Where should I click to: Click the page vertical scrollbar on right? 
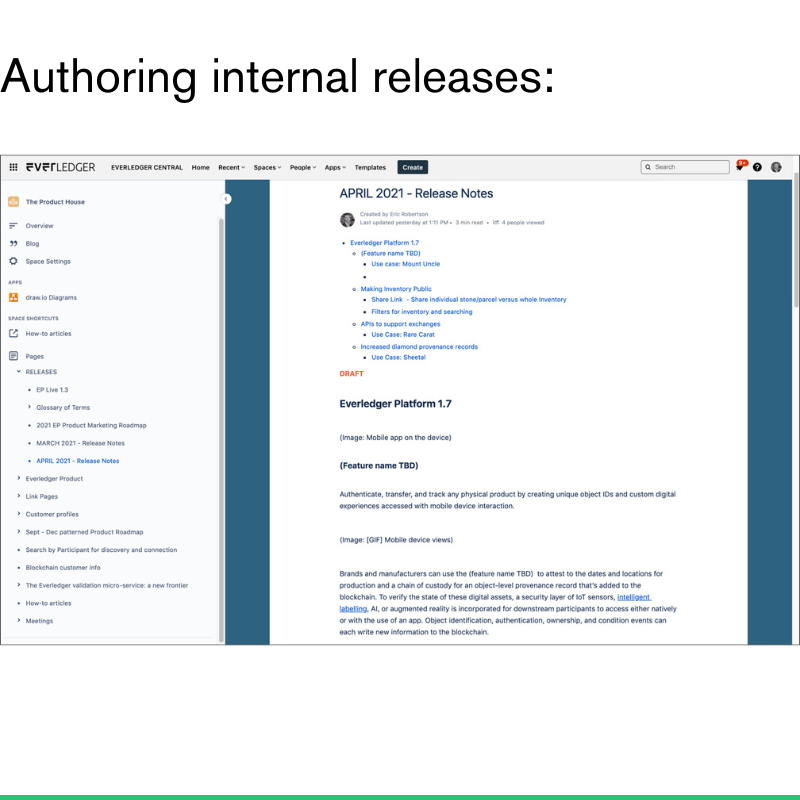click(x=796, y=240)
